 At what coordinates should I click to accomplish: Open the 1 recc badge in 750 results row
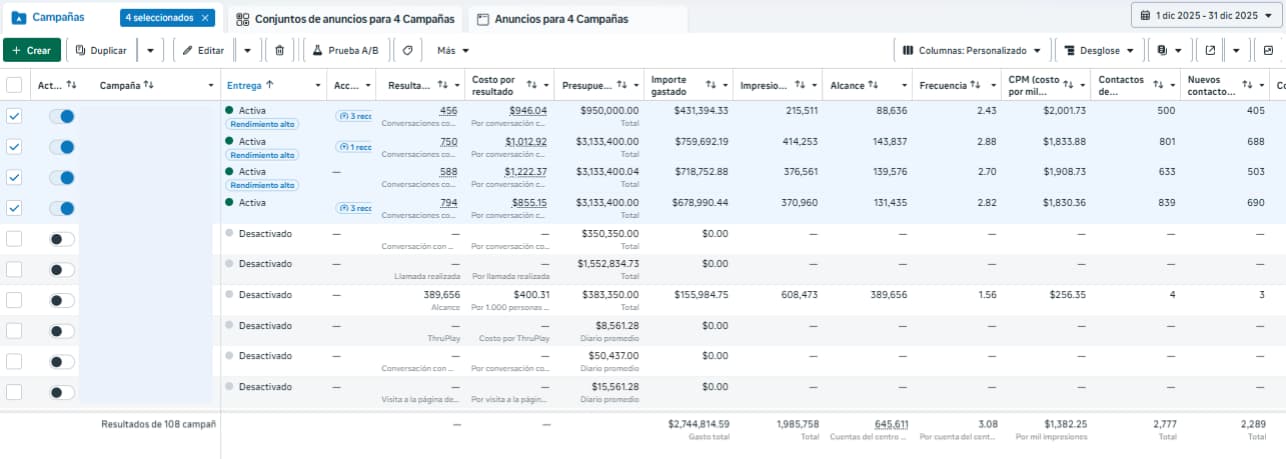coord(354,147)
